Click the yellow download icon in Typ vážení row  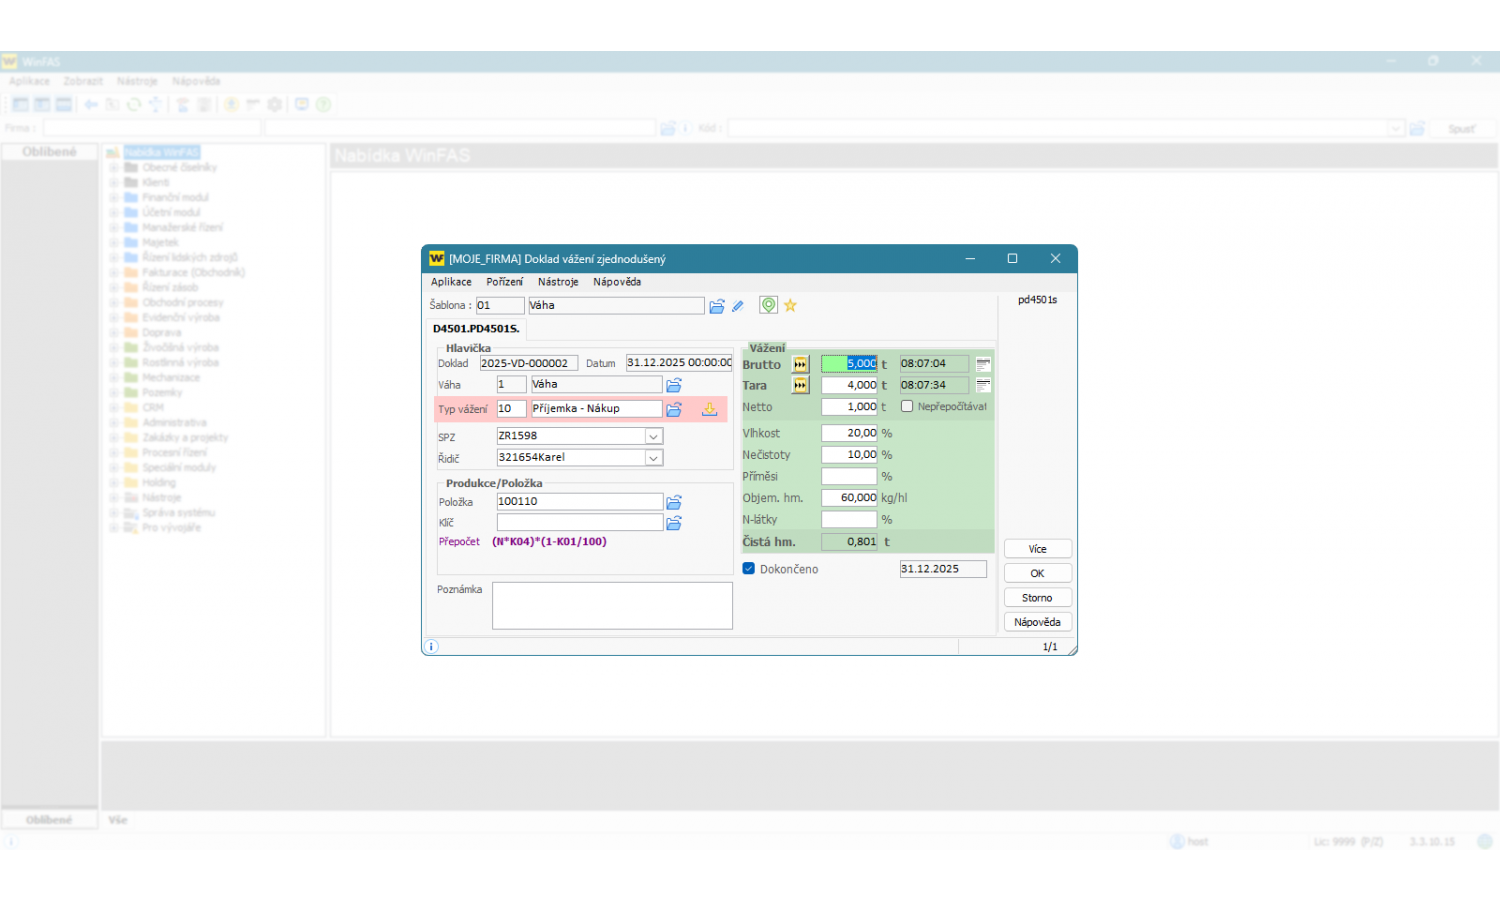pyautogui.click(x=709, y=409)
